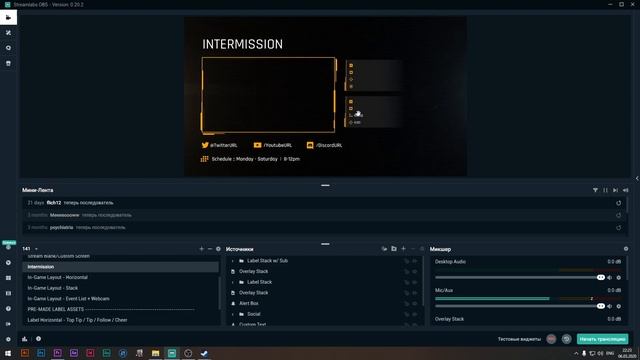
Task: Open the Editor tab in the left sidebar
Action: point(8,18)
